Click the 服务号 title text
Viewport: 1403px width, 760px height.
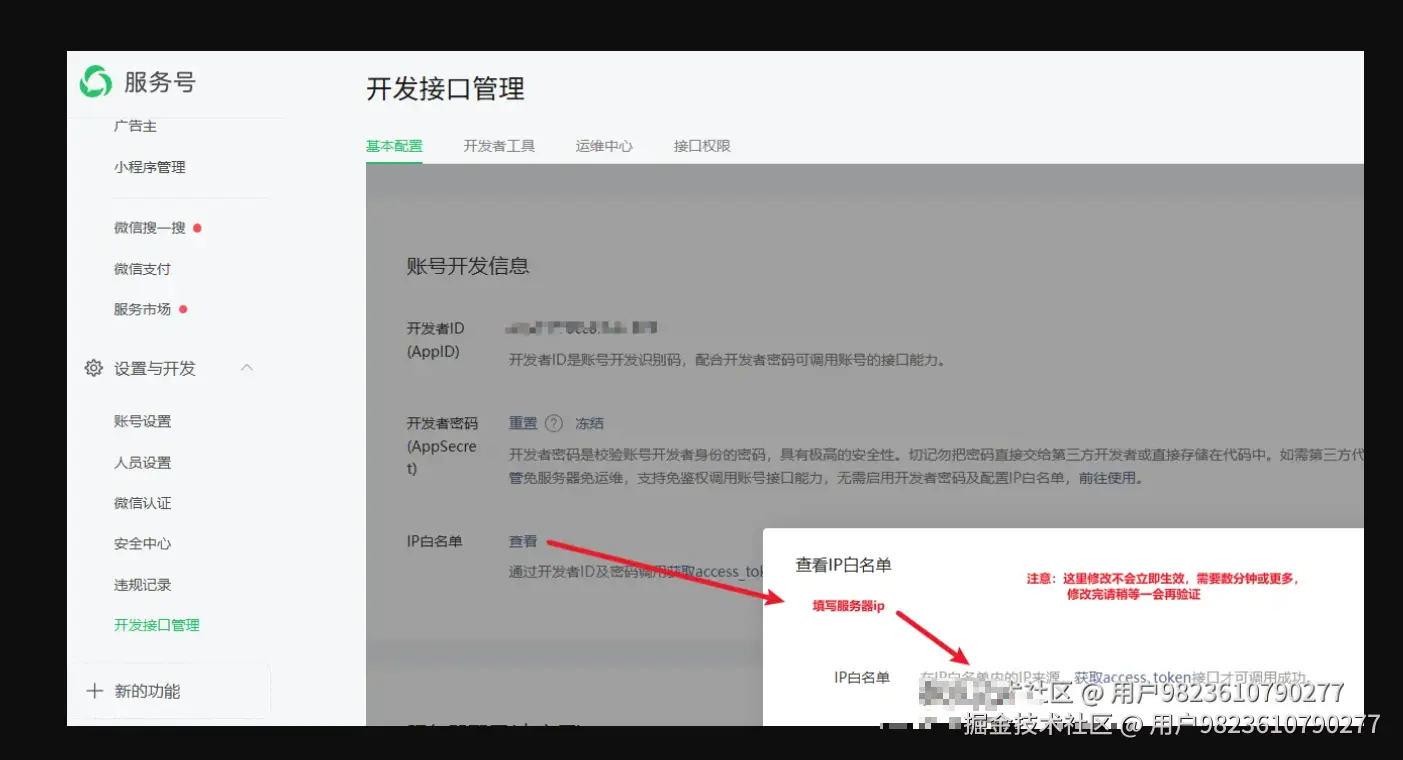click(159, 82)
